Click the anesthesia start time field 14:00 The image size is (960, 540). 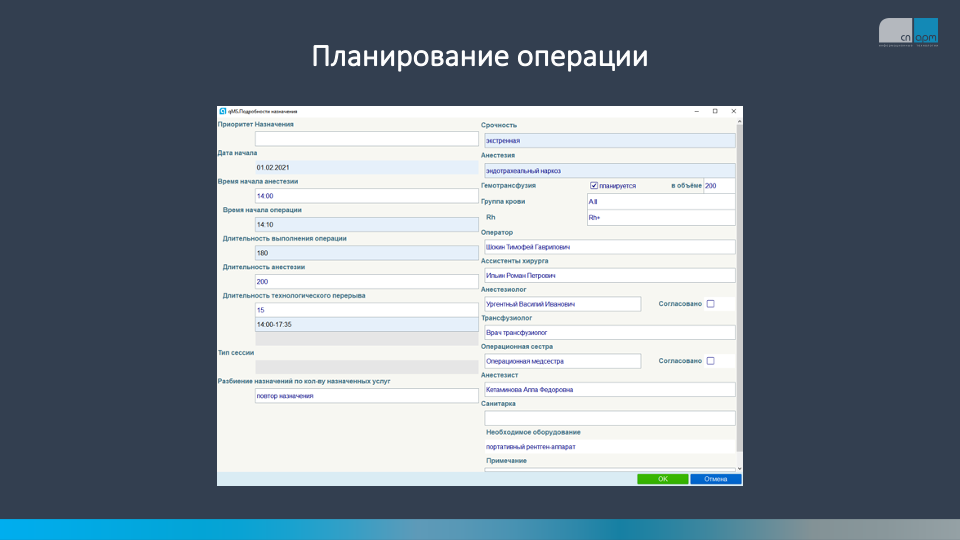366,196
